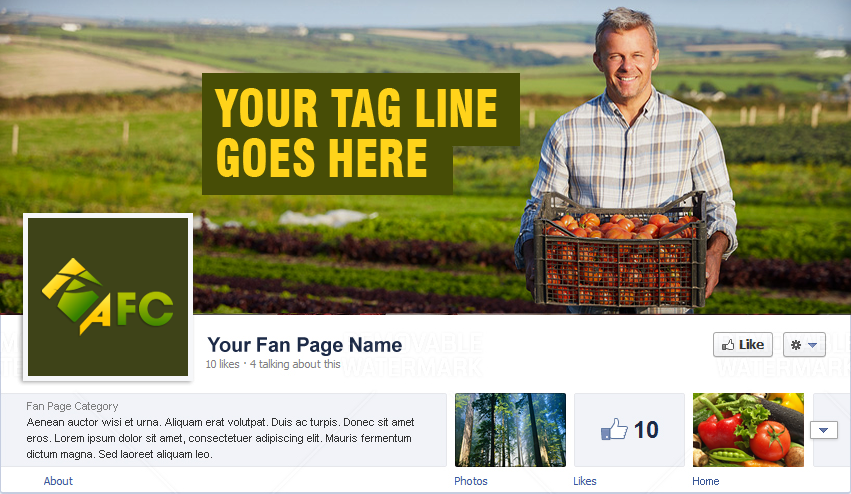Click the 4 talking about this text
Image resolution: width=851 pixels, height=494 pixels.
(295, 364)
